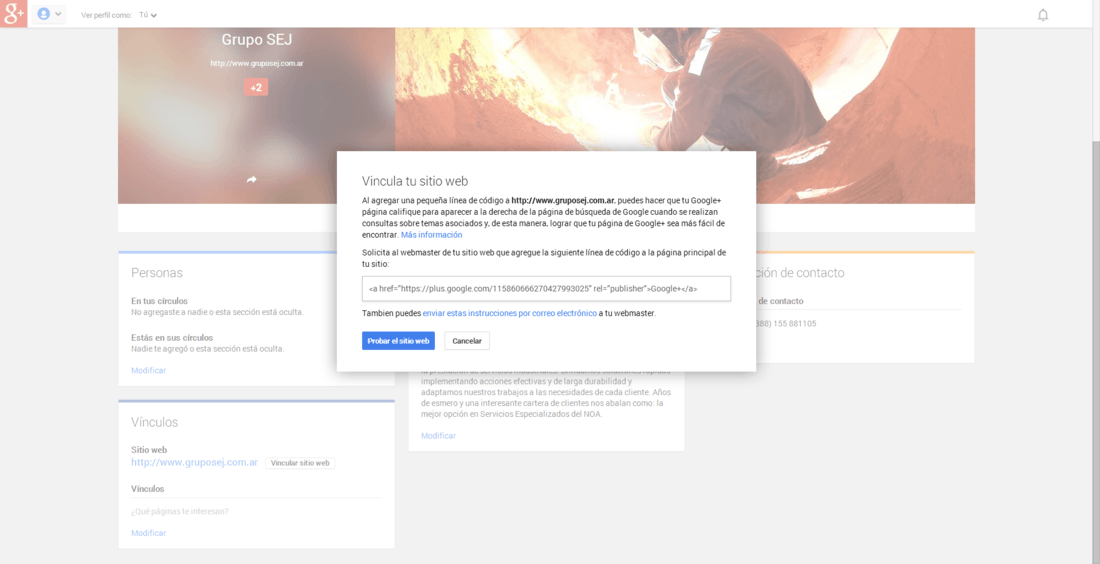Click the 'Grupo SEJ' page title
The height and width of the screenshot is (564, 1100).
[257, 40]
